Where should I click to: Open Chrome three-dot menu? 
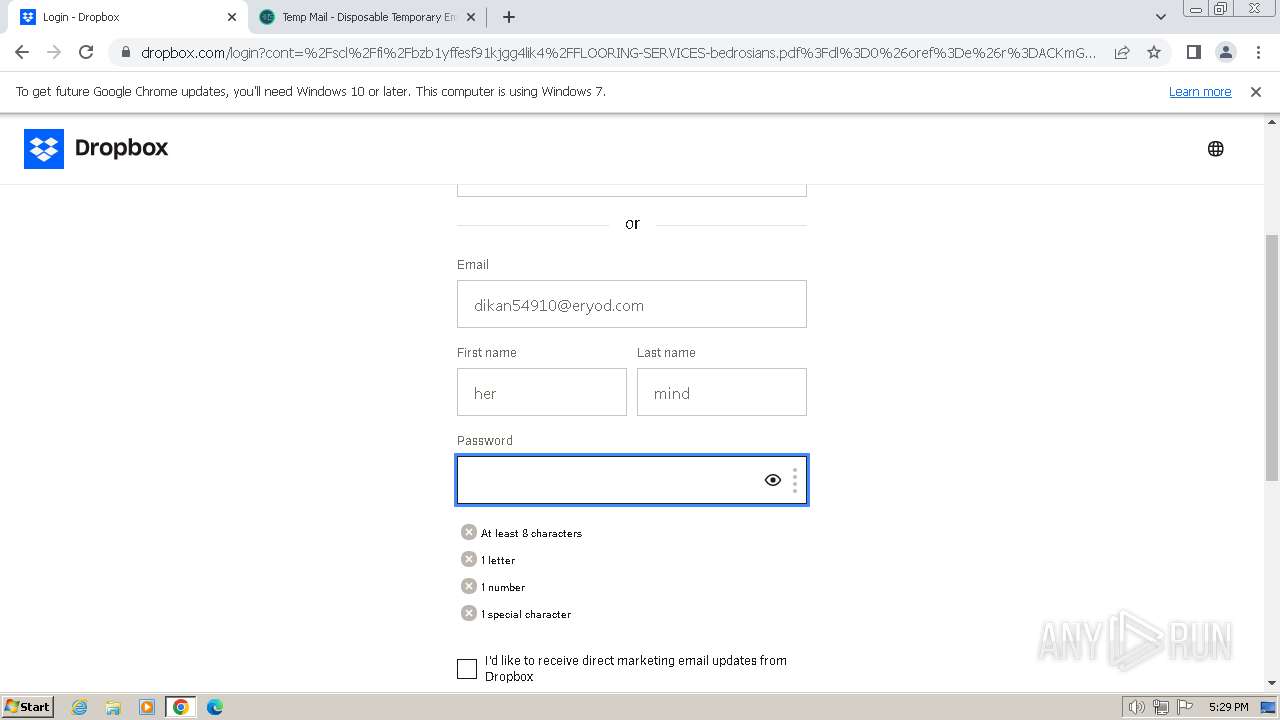[1258, 52]
